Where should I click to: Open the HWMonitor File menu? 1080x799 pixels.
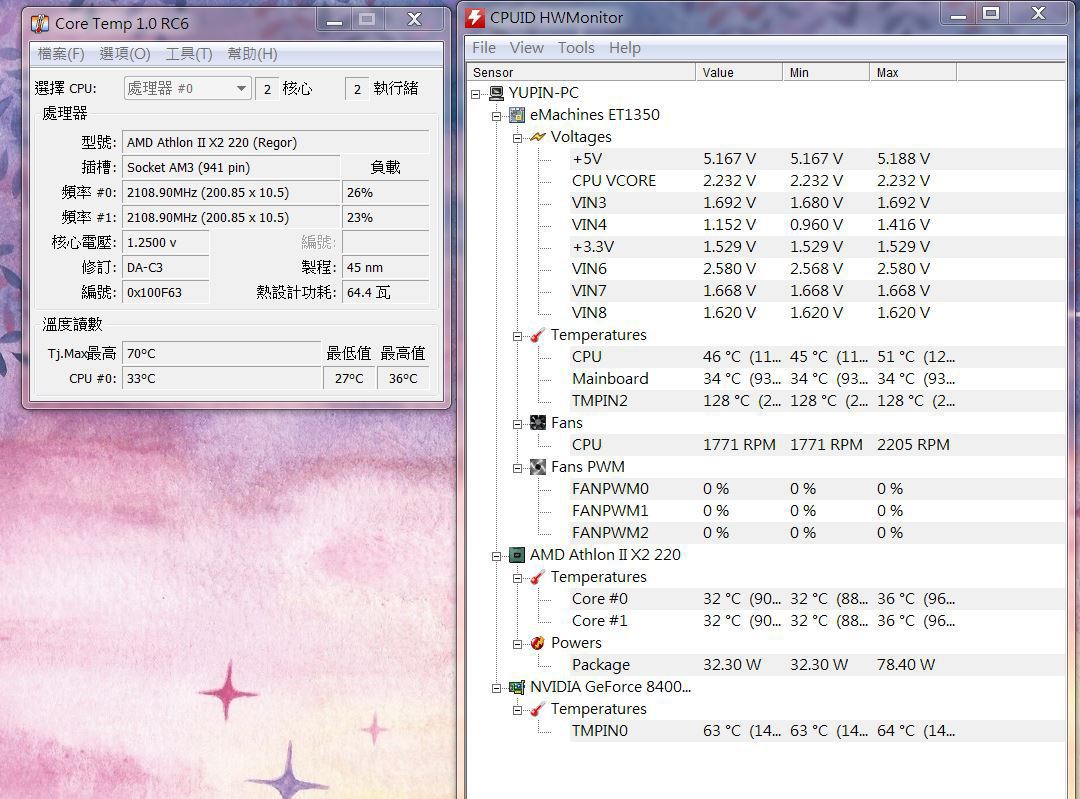click(x=484, y=48)
